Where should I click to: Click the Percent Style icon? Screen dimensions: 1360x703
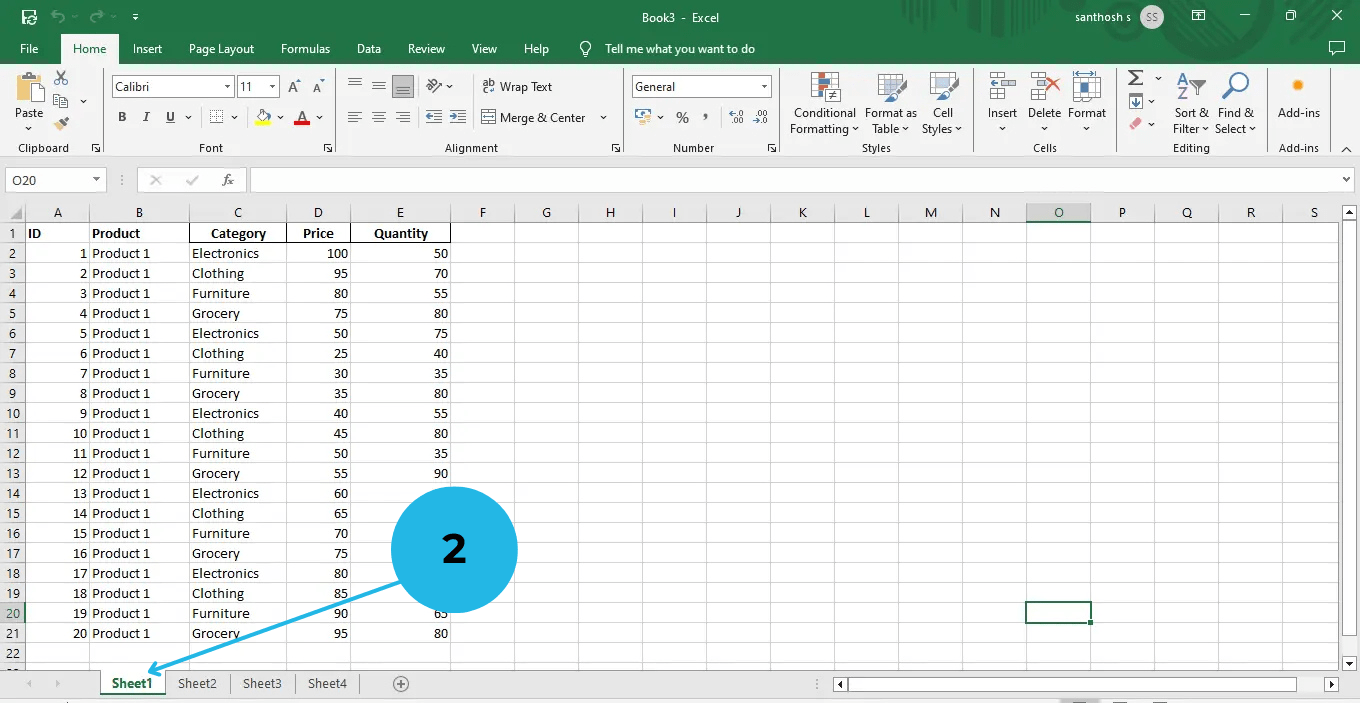click(x=683, y=117)
